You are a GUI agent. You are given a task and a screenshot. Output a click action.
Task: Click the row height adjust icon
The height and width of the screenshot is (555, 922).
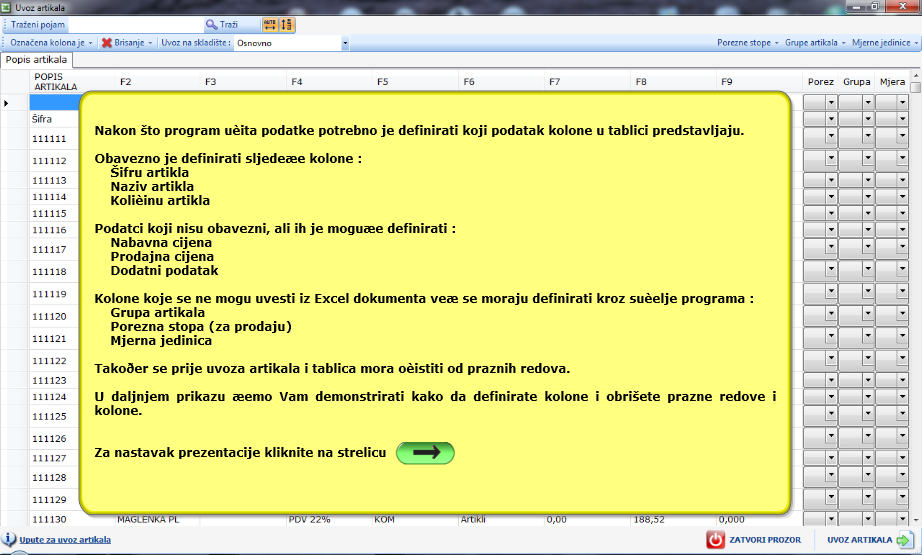pos(286,25)
